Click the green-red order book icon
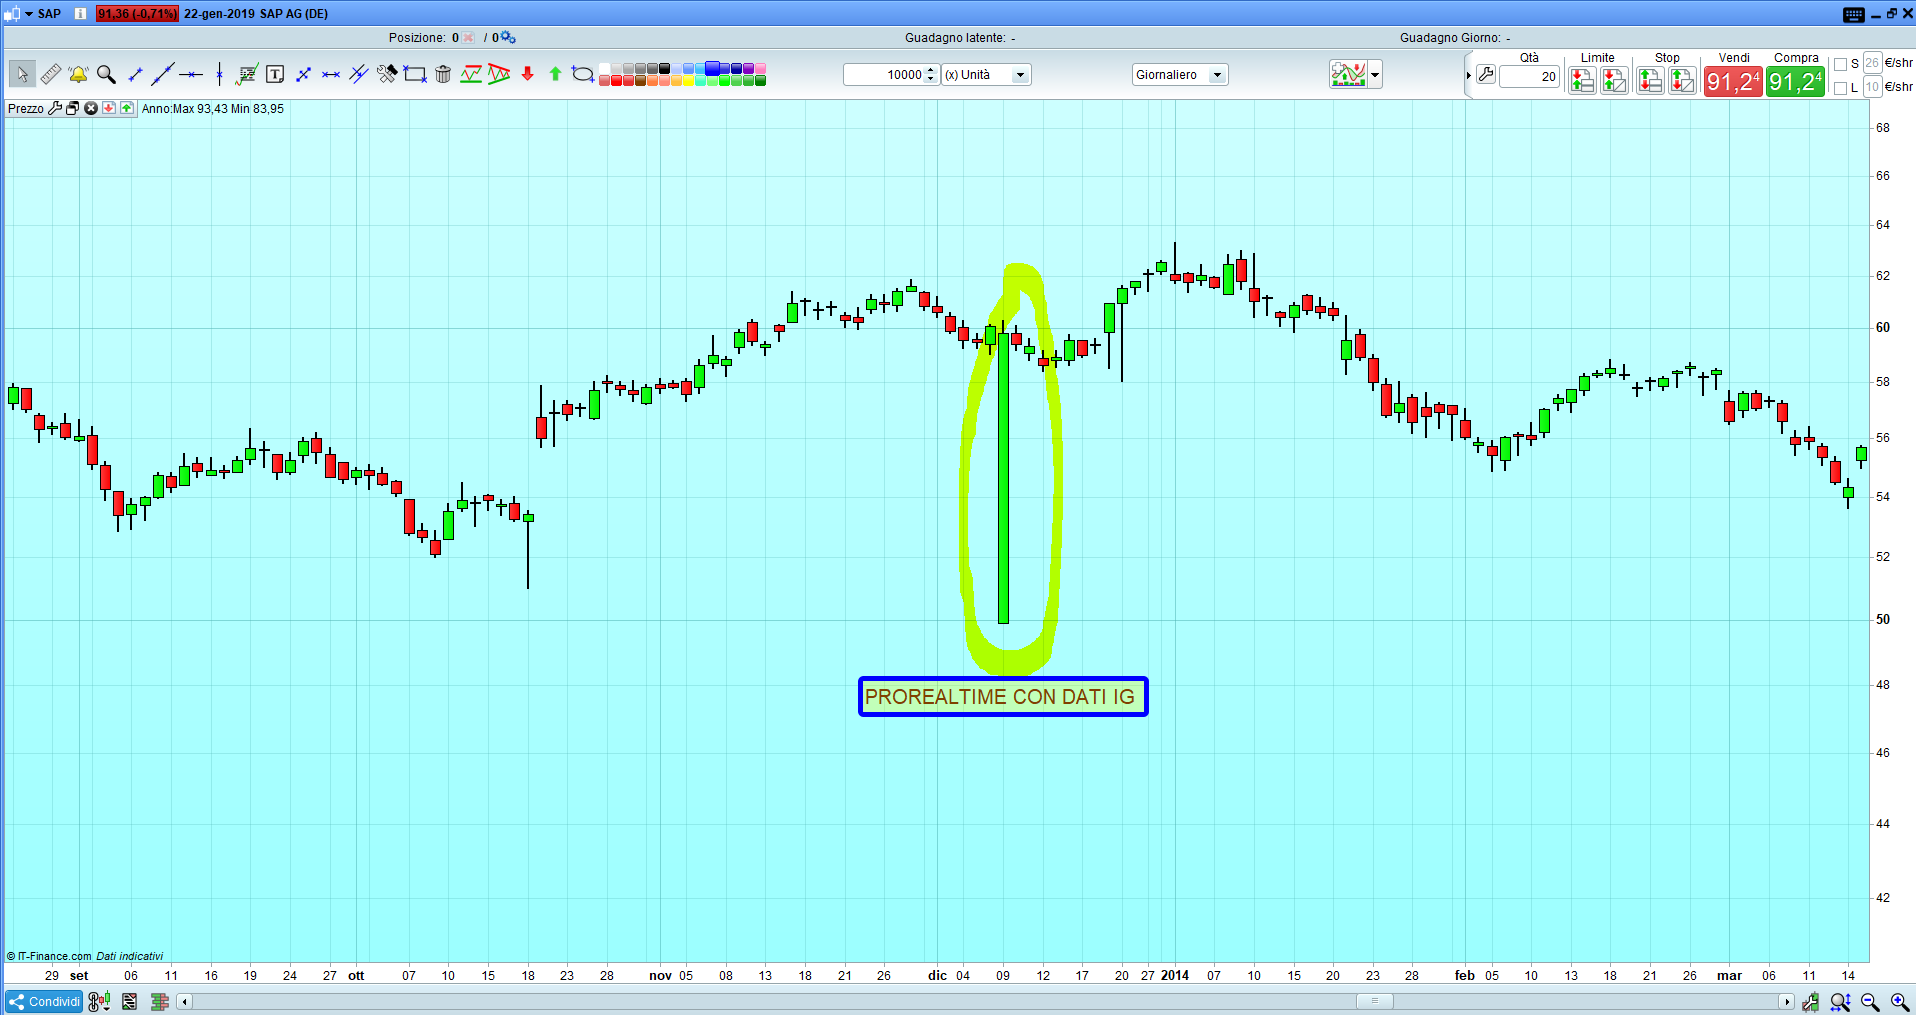 point(159,1001)
